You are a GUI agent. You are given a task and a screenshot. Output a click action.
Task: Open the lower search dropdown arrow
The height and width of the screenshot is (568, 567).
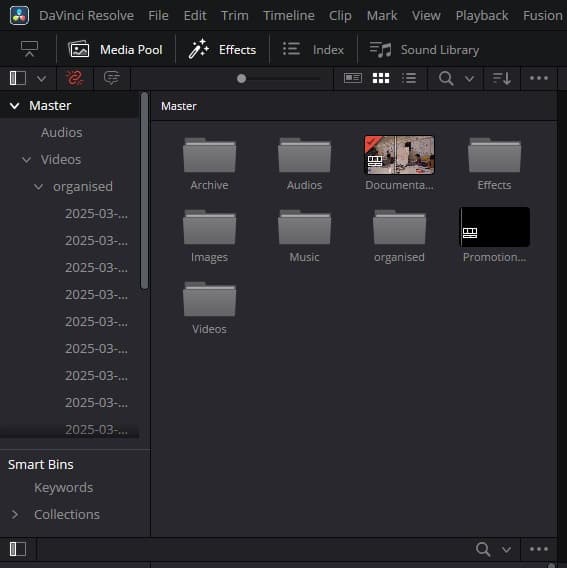pyautogui.click(x=506, y=550)
